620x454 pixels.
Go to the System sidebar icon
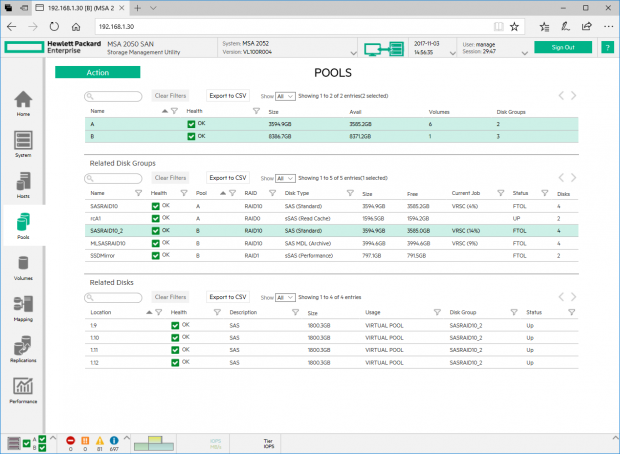coord(23,143)
